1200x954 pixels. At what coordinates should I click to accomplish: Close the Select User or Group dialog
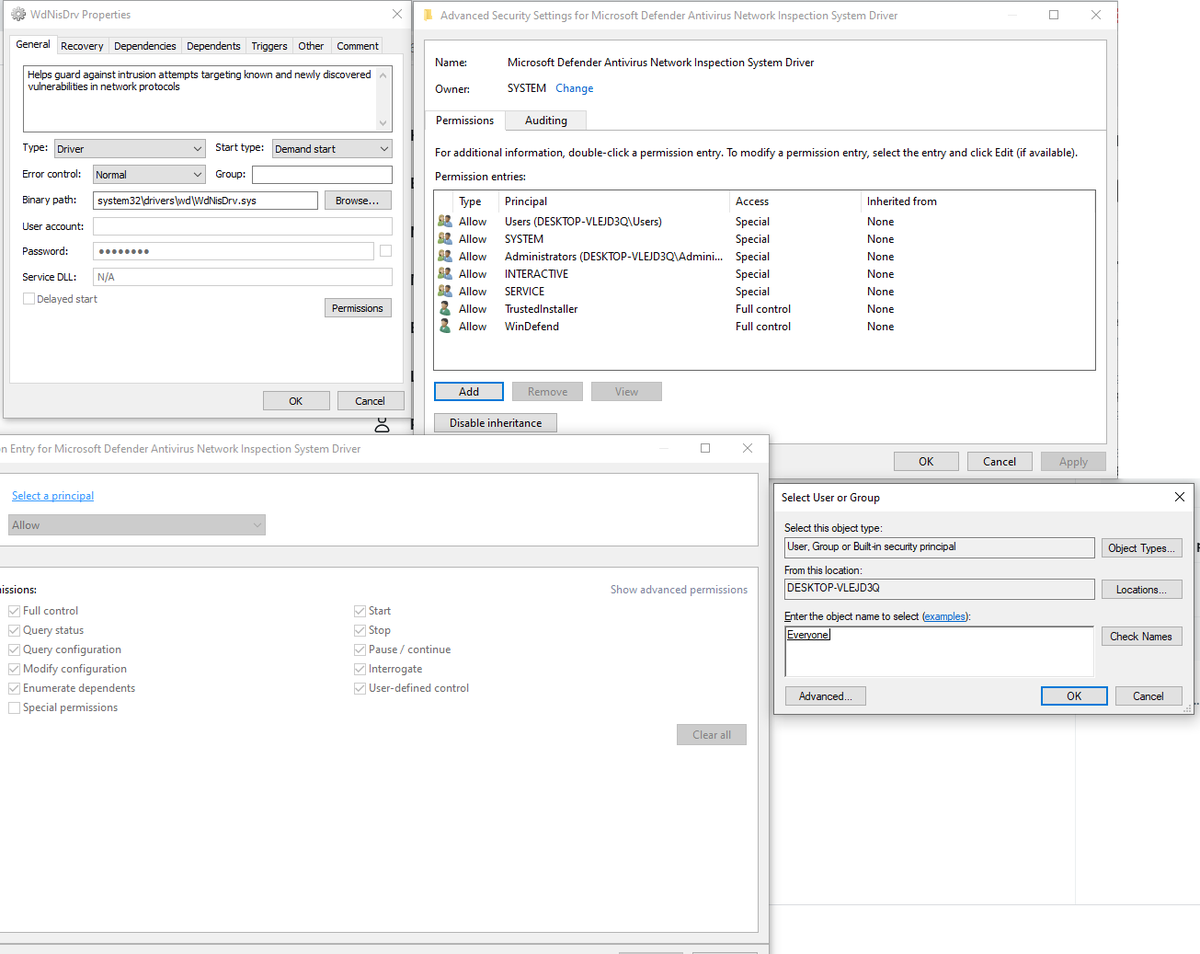pyautogui.click(x=1180, y=497)
